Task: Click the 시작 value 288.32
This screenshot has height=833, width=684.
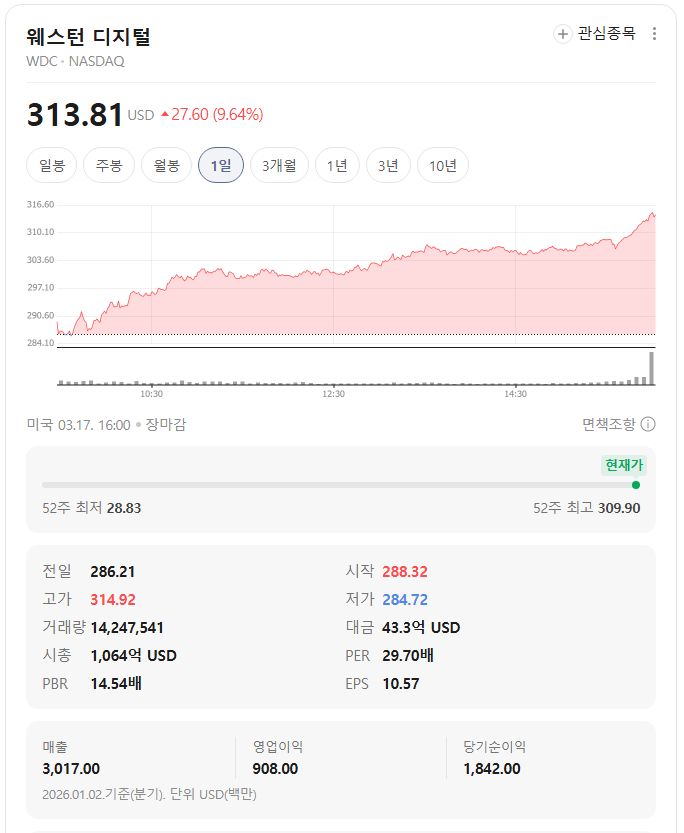Action: pyautogui.click(x=405, y=572)
